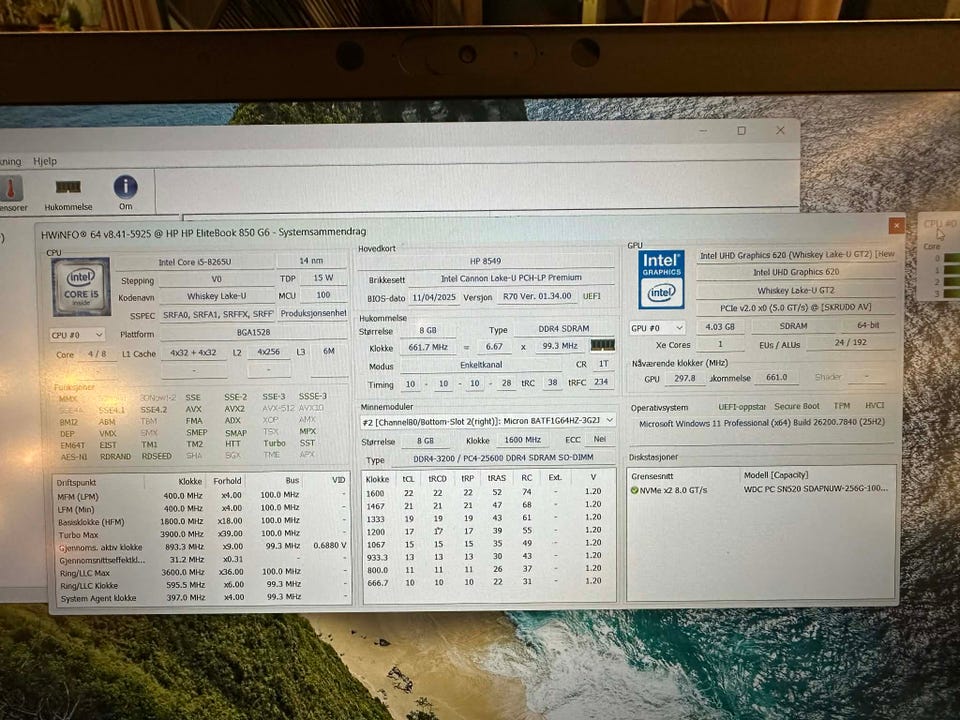This screenshot has width=960, height=720.
Task: Click the Intel UHD Graphics 620 (Whiskey Lake-U GT2) field
Action: click(x=797, y=255)
